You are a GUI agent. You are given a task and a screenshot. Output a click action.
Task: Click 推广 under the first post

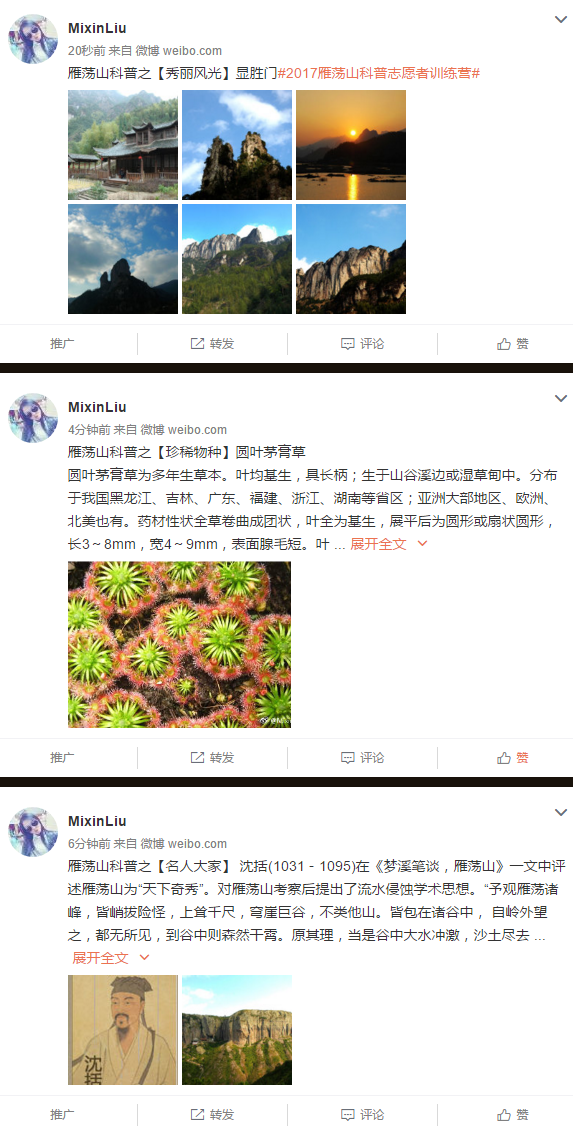[62, 344]
